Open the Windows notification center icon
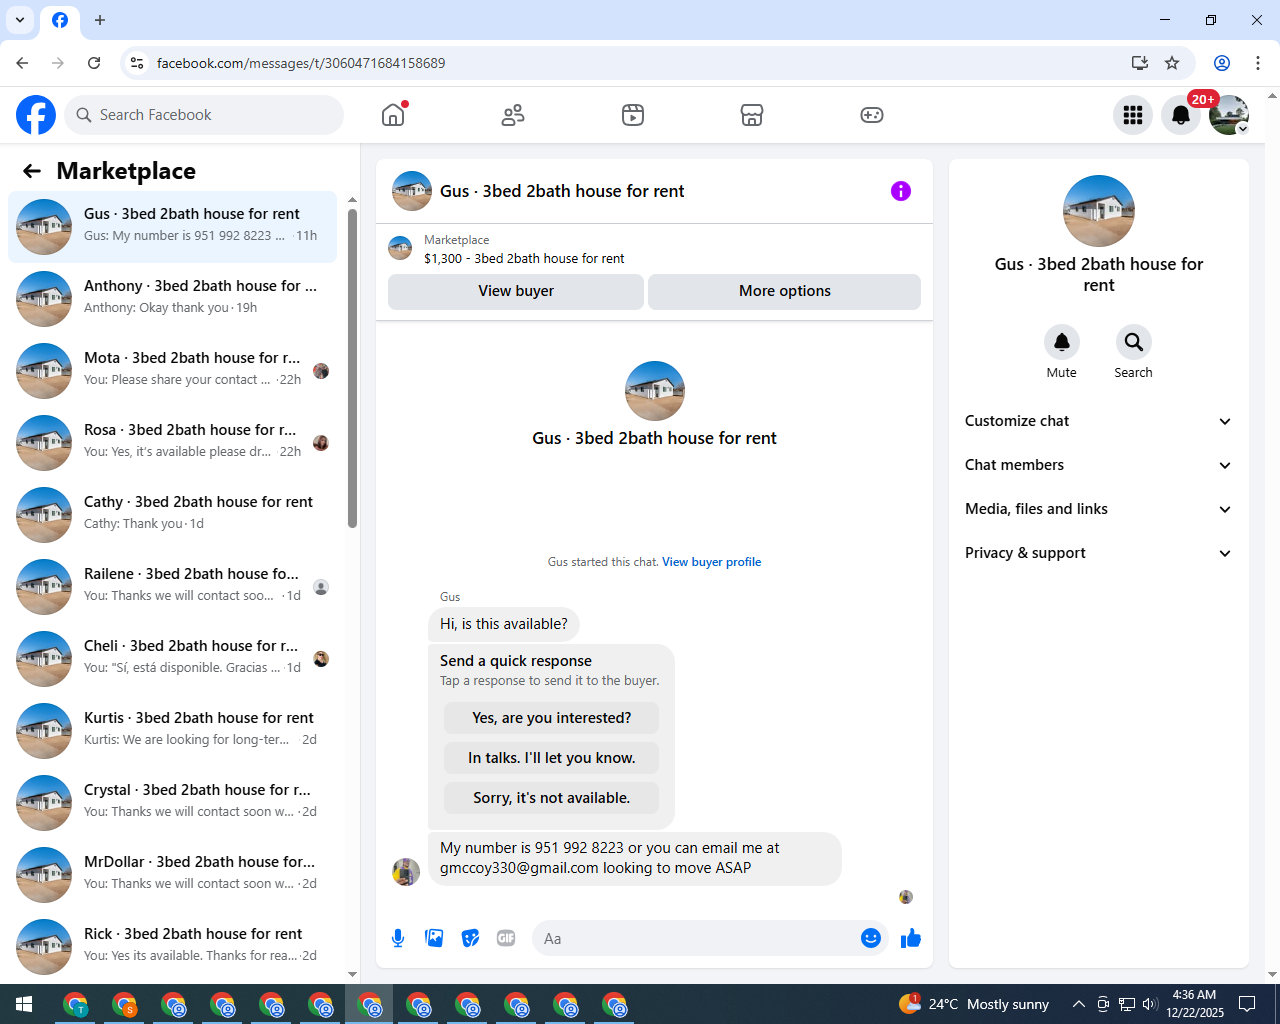This screenshot has height=1024, width=1280. (x=1247, y=1004)
